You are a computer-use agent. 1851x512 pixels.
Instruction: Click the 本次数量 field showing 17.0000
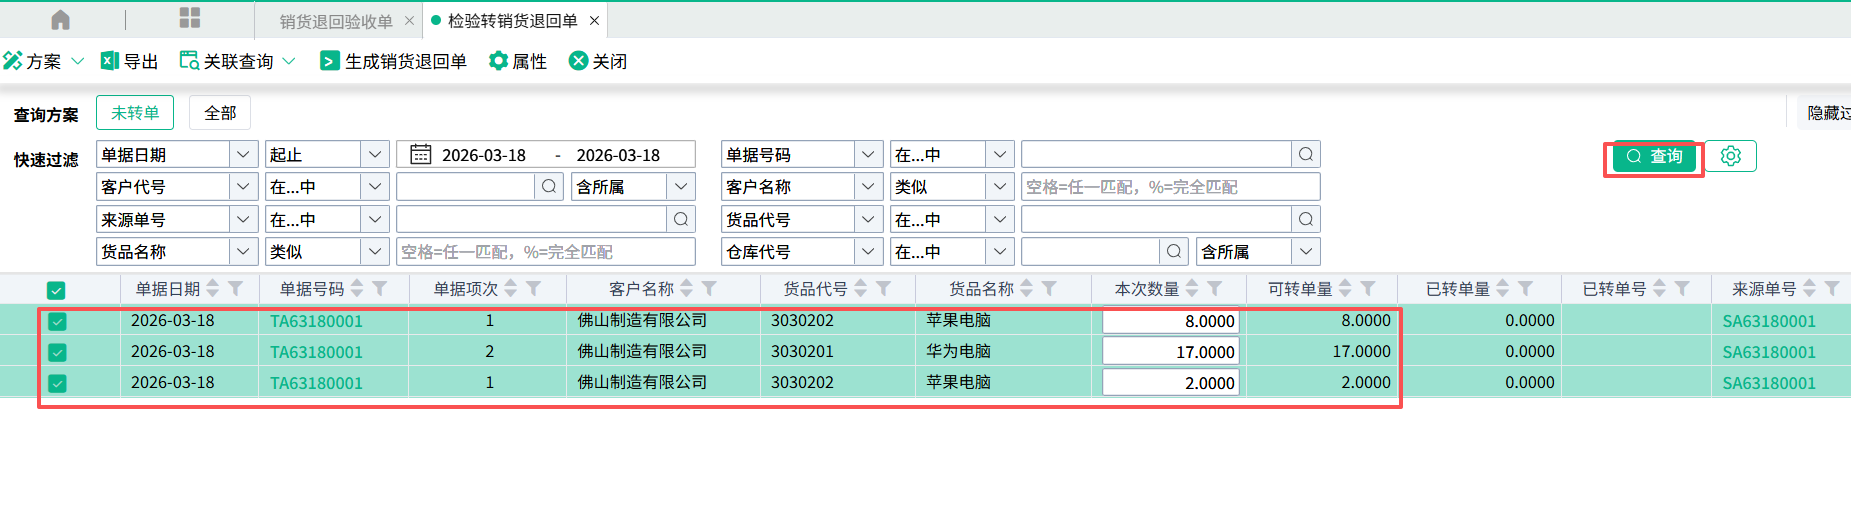click(x=1170, y=352)
